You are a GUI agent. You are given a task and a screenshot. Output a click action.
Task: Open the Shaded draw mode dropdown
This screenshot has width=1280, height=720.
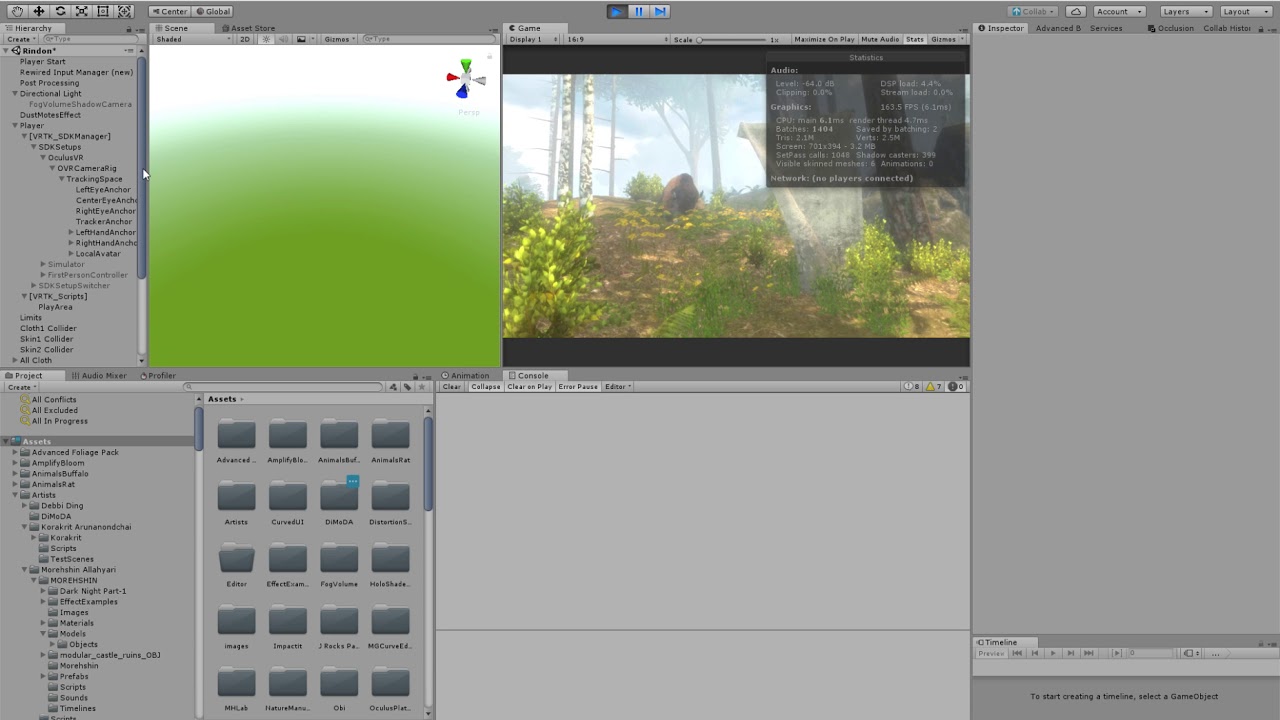point(190,39)
